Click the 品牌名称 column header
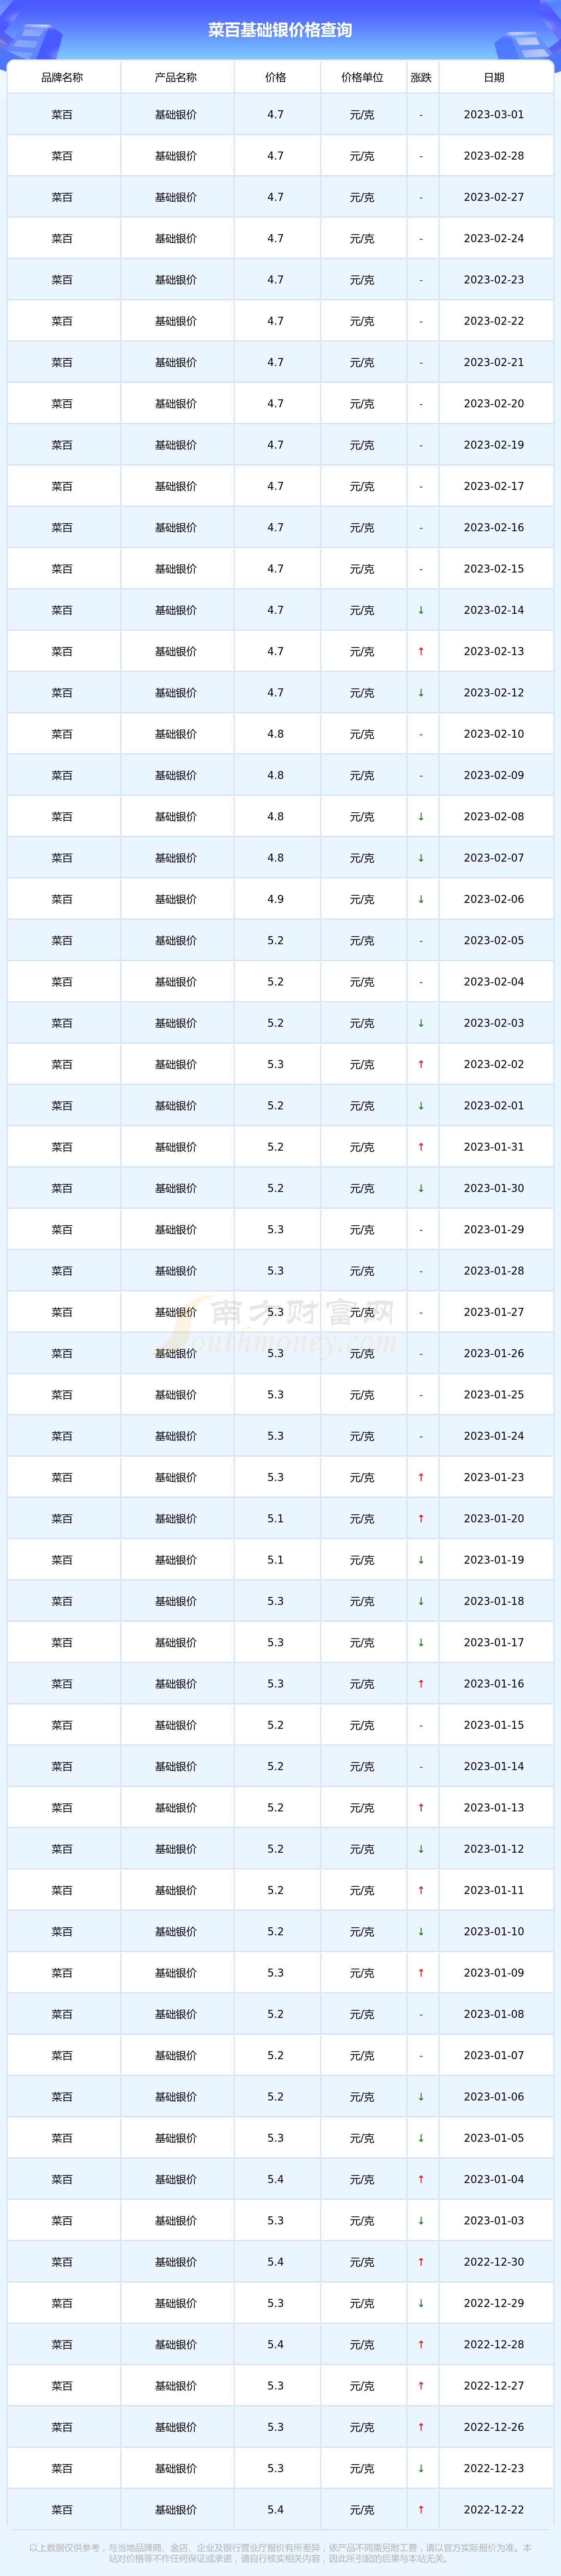The height and width of the screenshot is (2576, 561). click(x=62, y=77)
